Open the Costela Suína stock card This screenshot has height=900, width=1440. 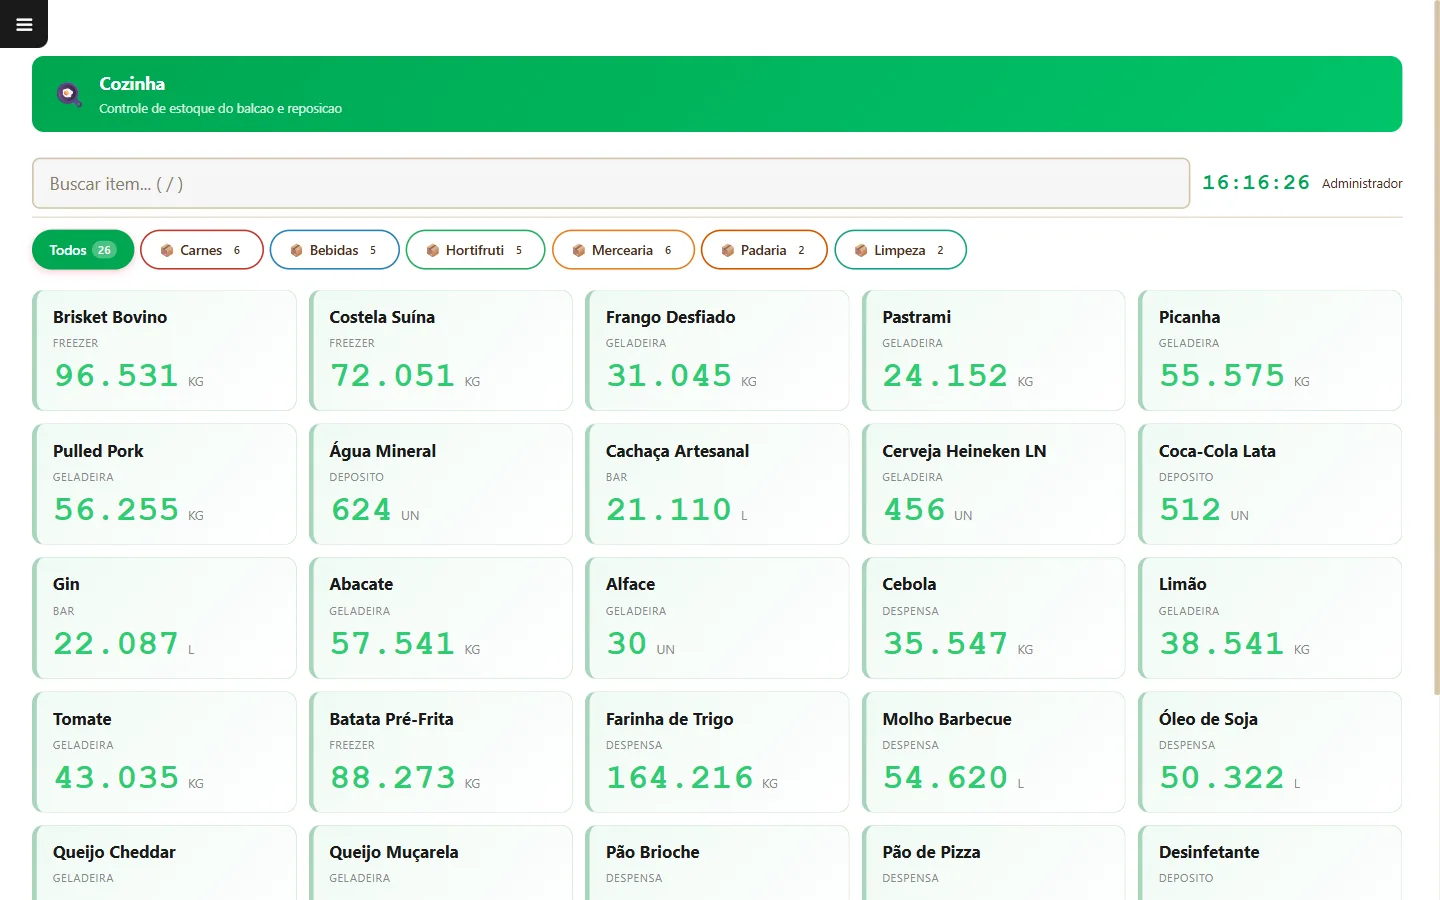tap(441, 351)
